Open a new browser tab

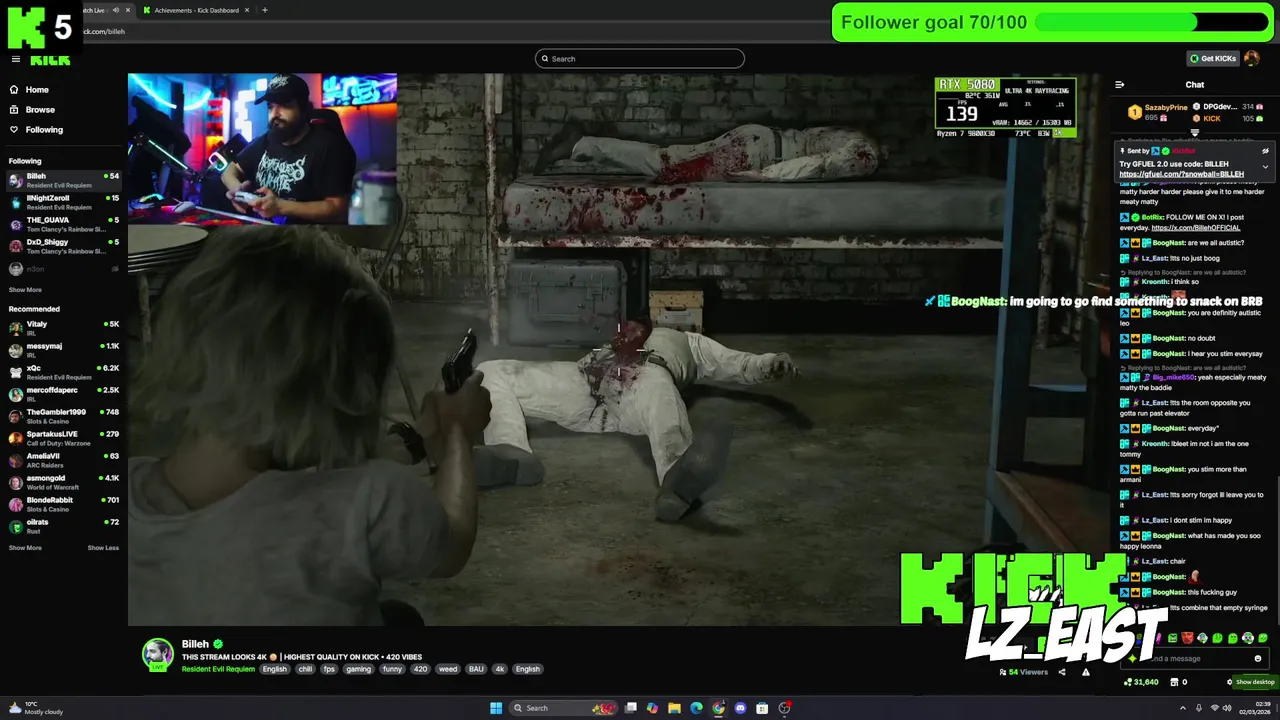tap(264, 10)
